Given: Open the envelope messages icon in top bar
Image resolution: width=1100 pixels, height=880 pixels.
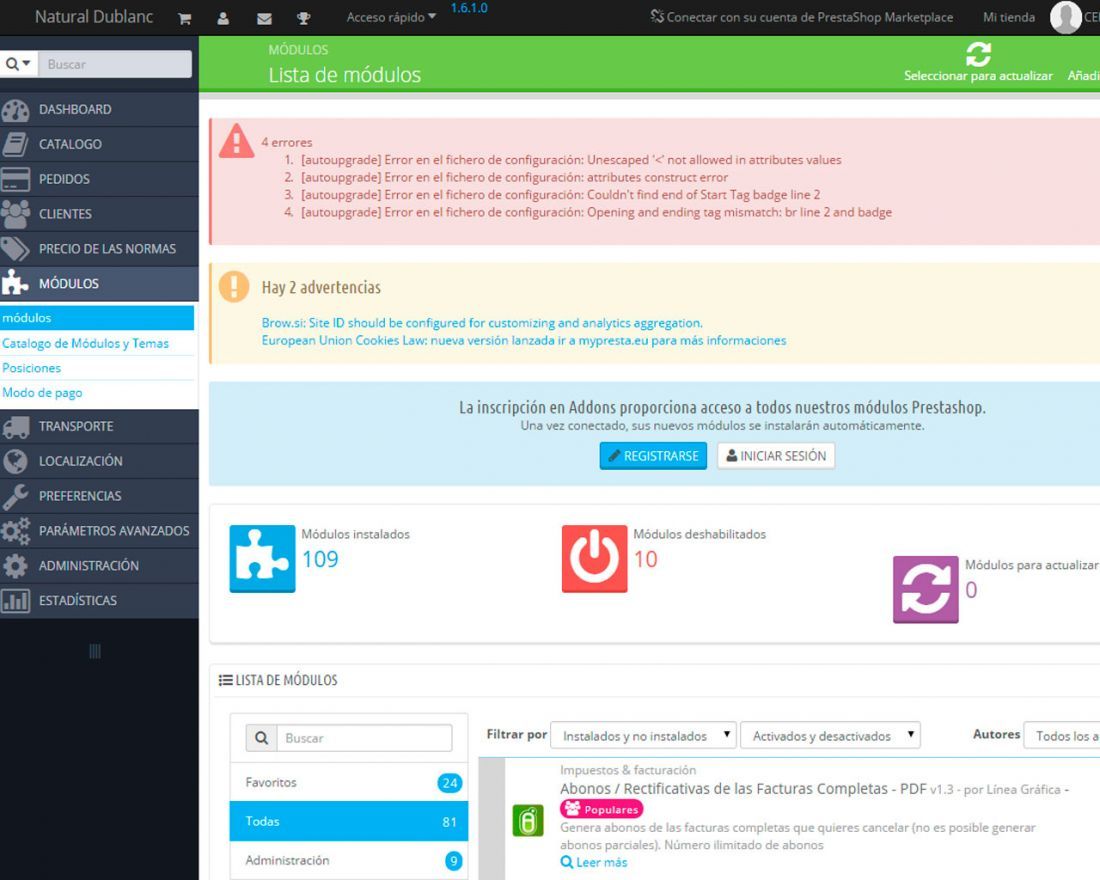Looking at the screenshot, I should tap(264, 19).
